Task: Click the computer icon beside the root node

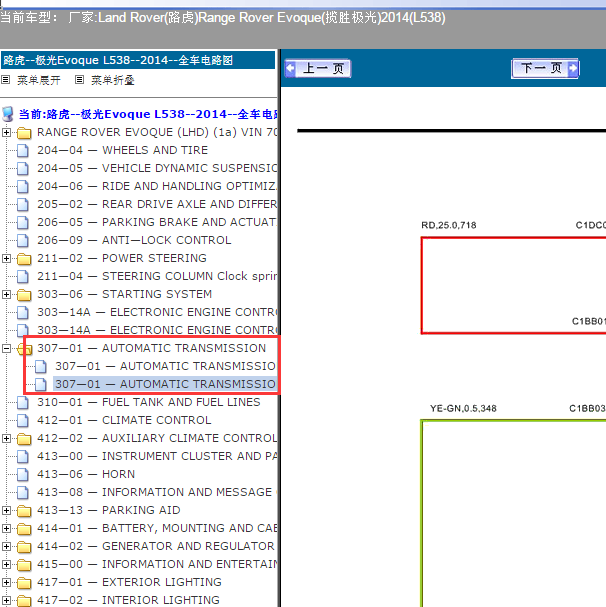Action: coord(8,114)
